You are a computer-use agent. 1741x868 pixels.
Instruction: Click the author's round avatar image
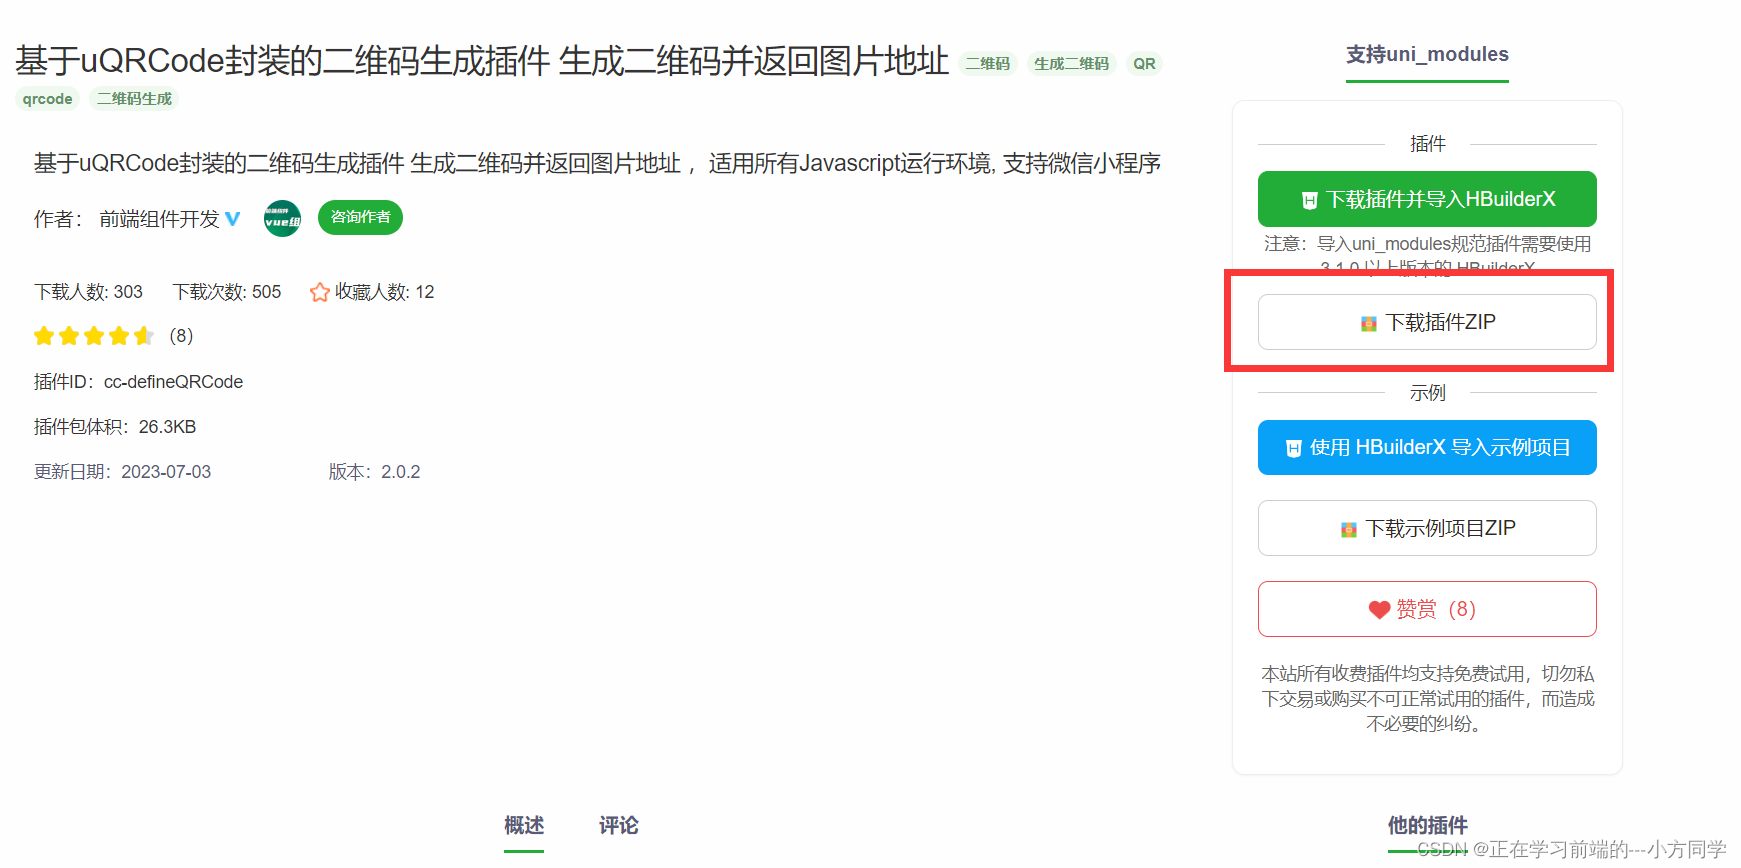[282, 218]
